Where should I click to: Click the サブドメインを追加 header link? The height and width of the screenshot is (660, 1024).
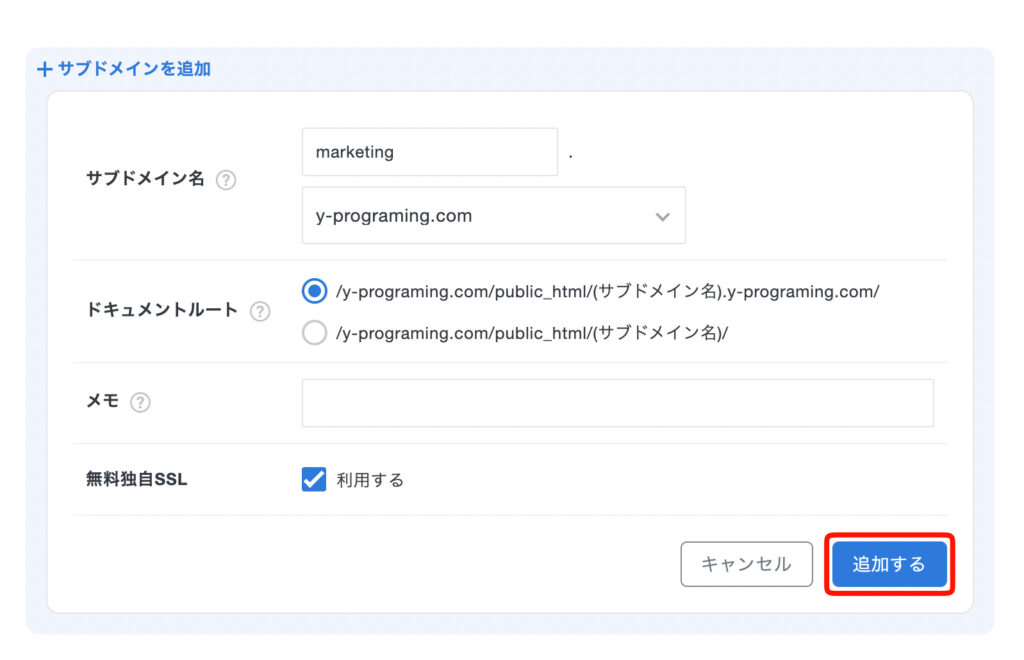pyautogui.click(x=134, y=70)
